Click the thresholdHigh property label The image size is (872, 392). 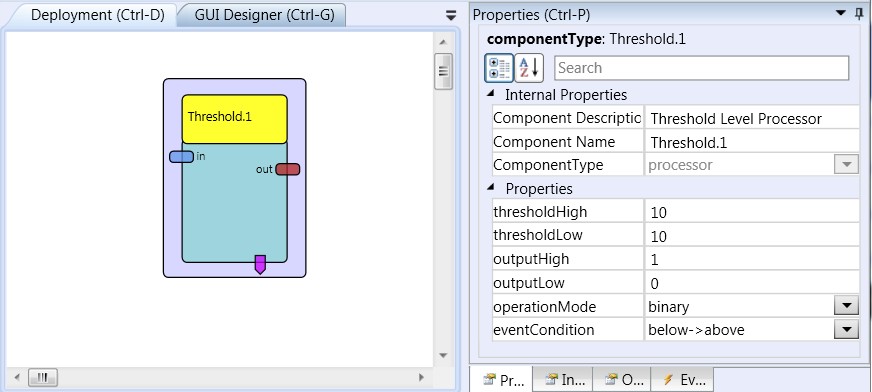click(540, 212)
